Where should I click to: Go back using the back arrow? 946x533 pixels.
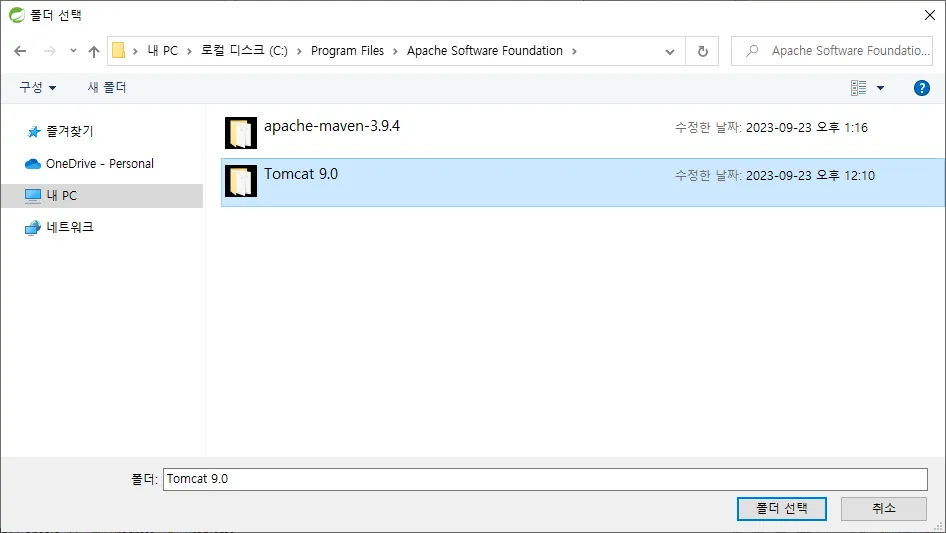20,51
